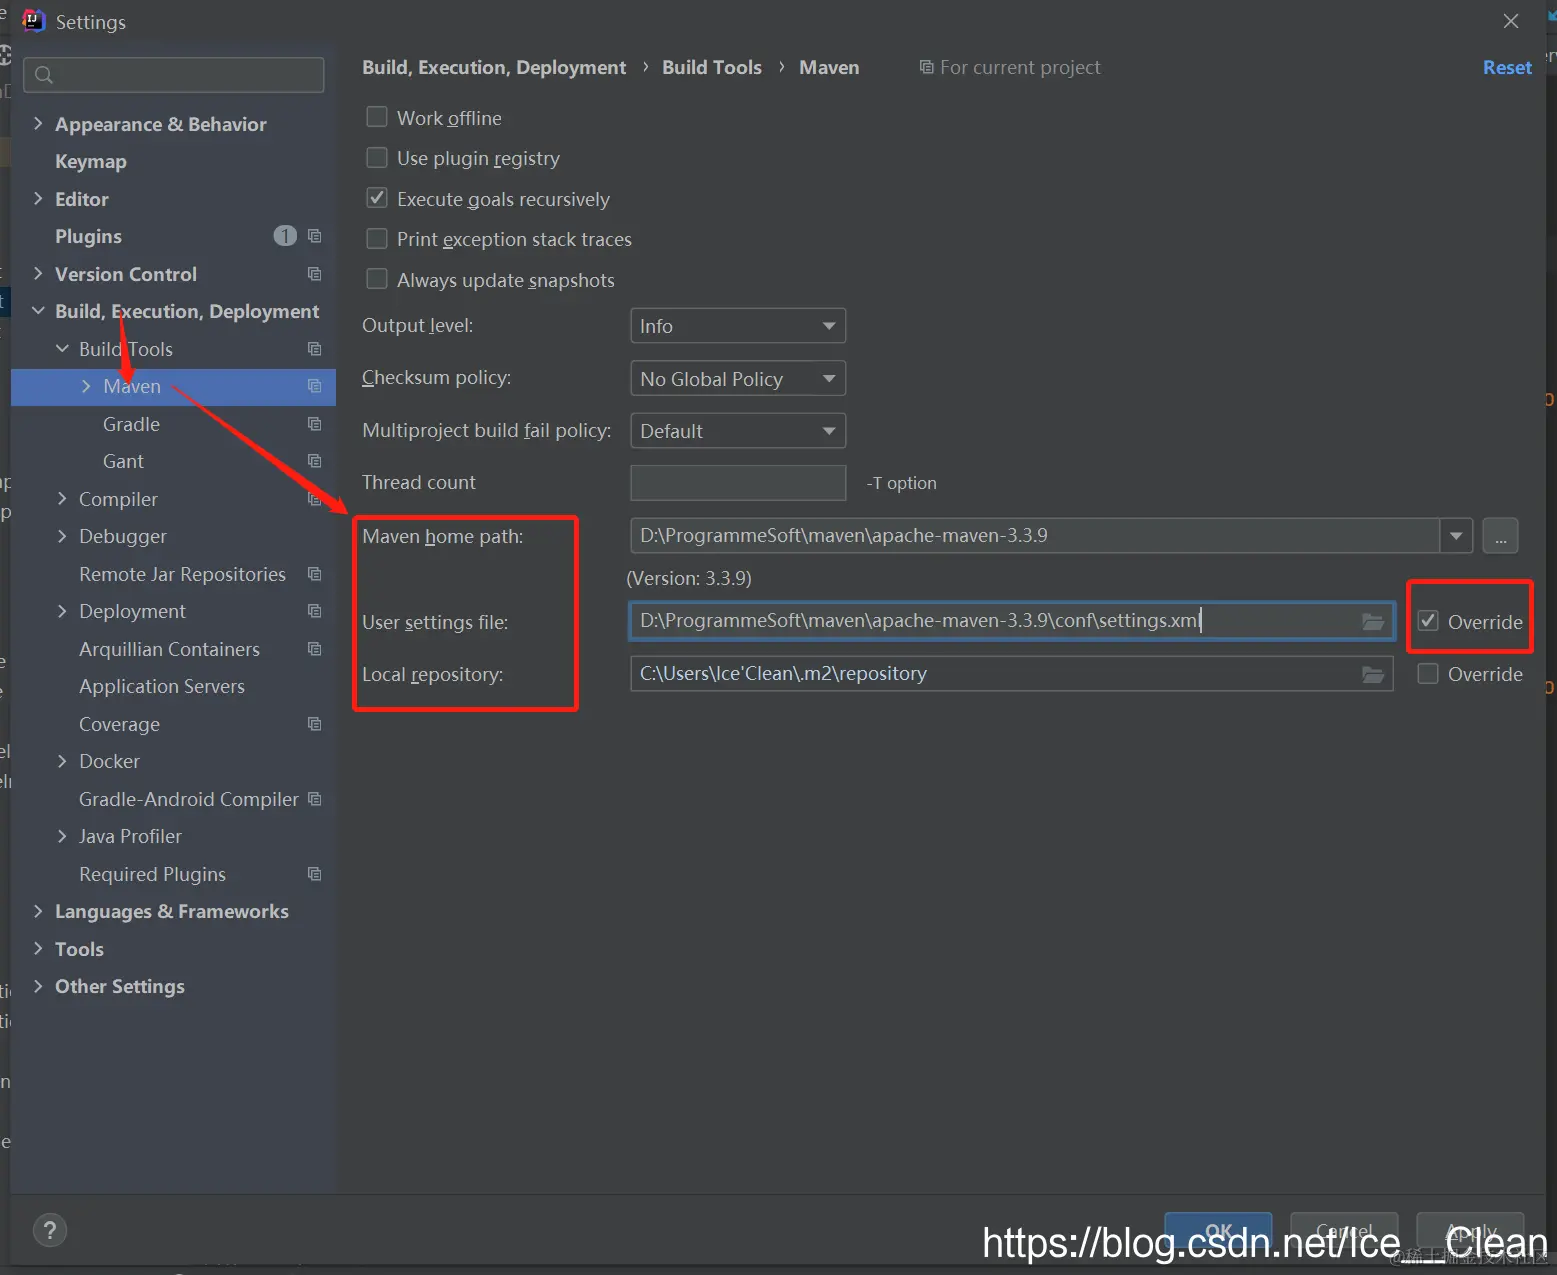Image resolution: width=1557 pixels, height=1275 pixels.
Task: Expand the Compiler node
Action: (x=62, y=499)
